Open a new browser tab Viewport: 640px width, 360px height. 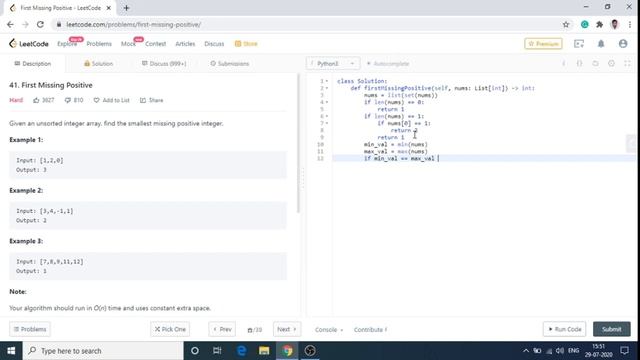(127, 8)
